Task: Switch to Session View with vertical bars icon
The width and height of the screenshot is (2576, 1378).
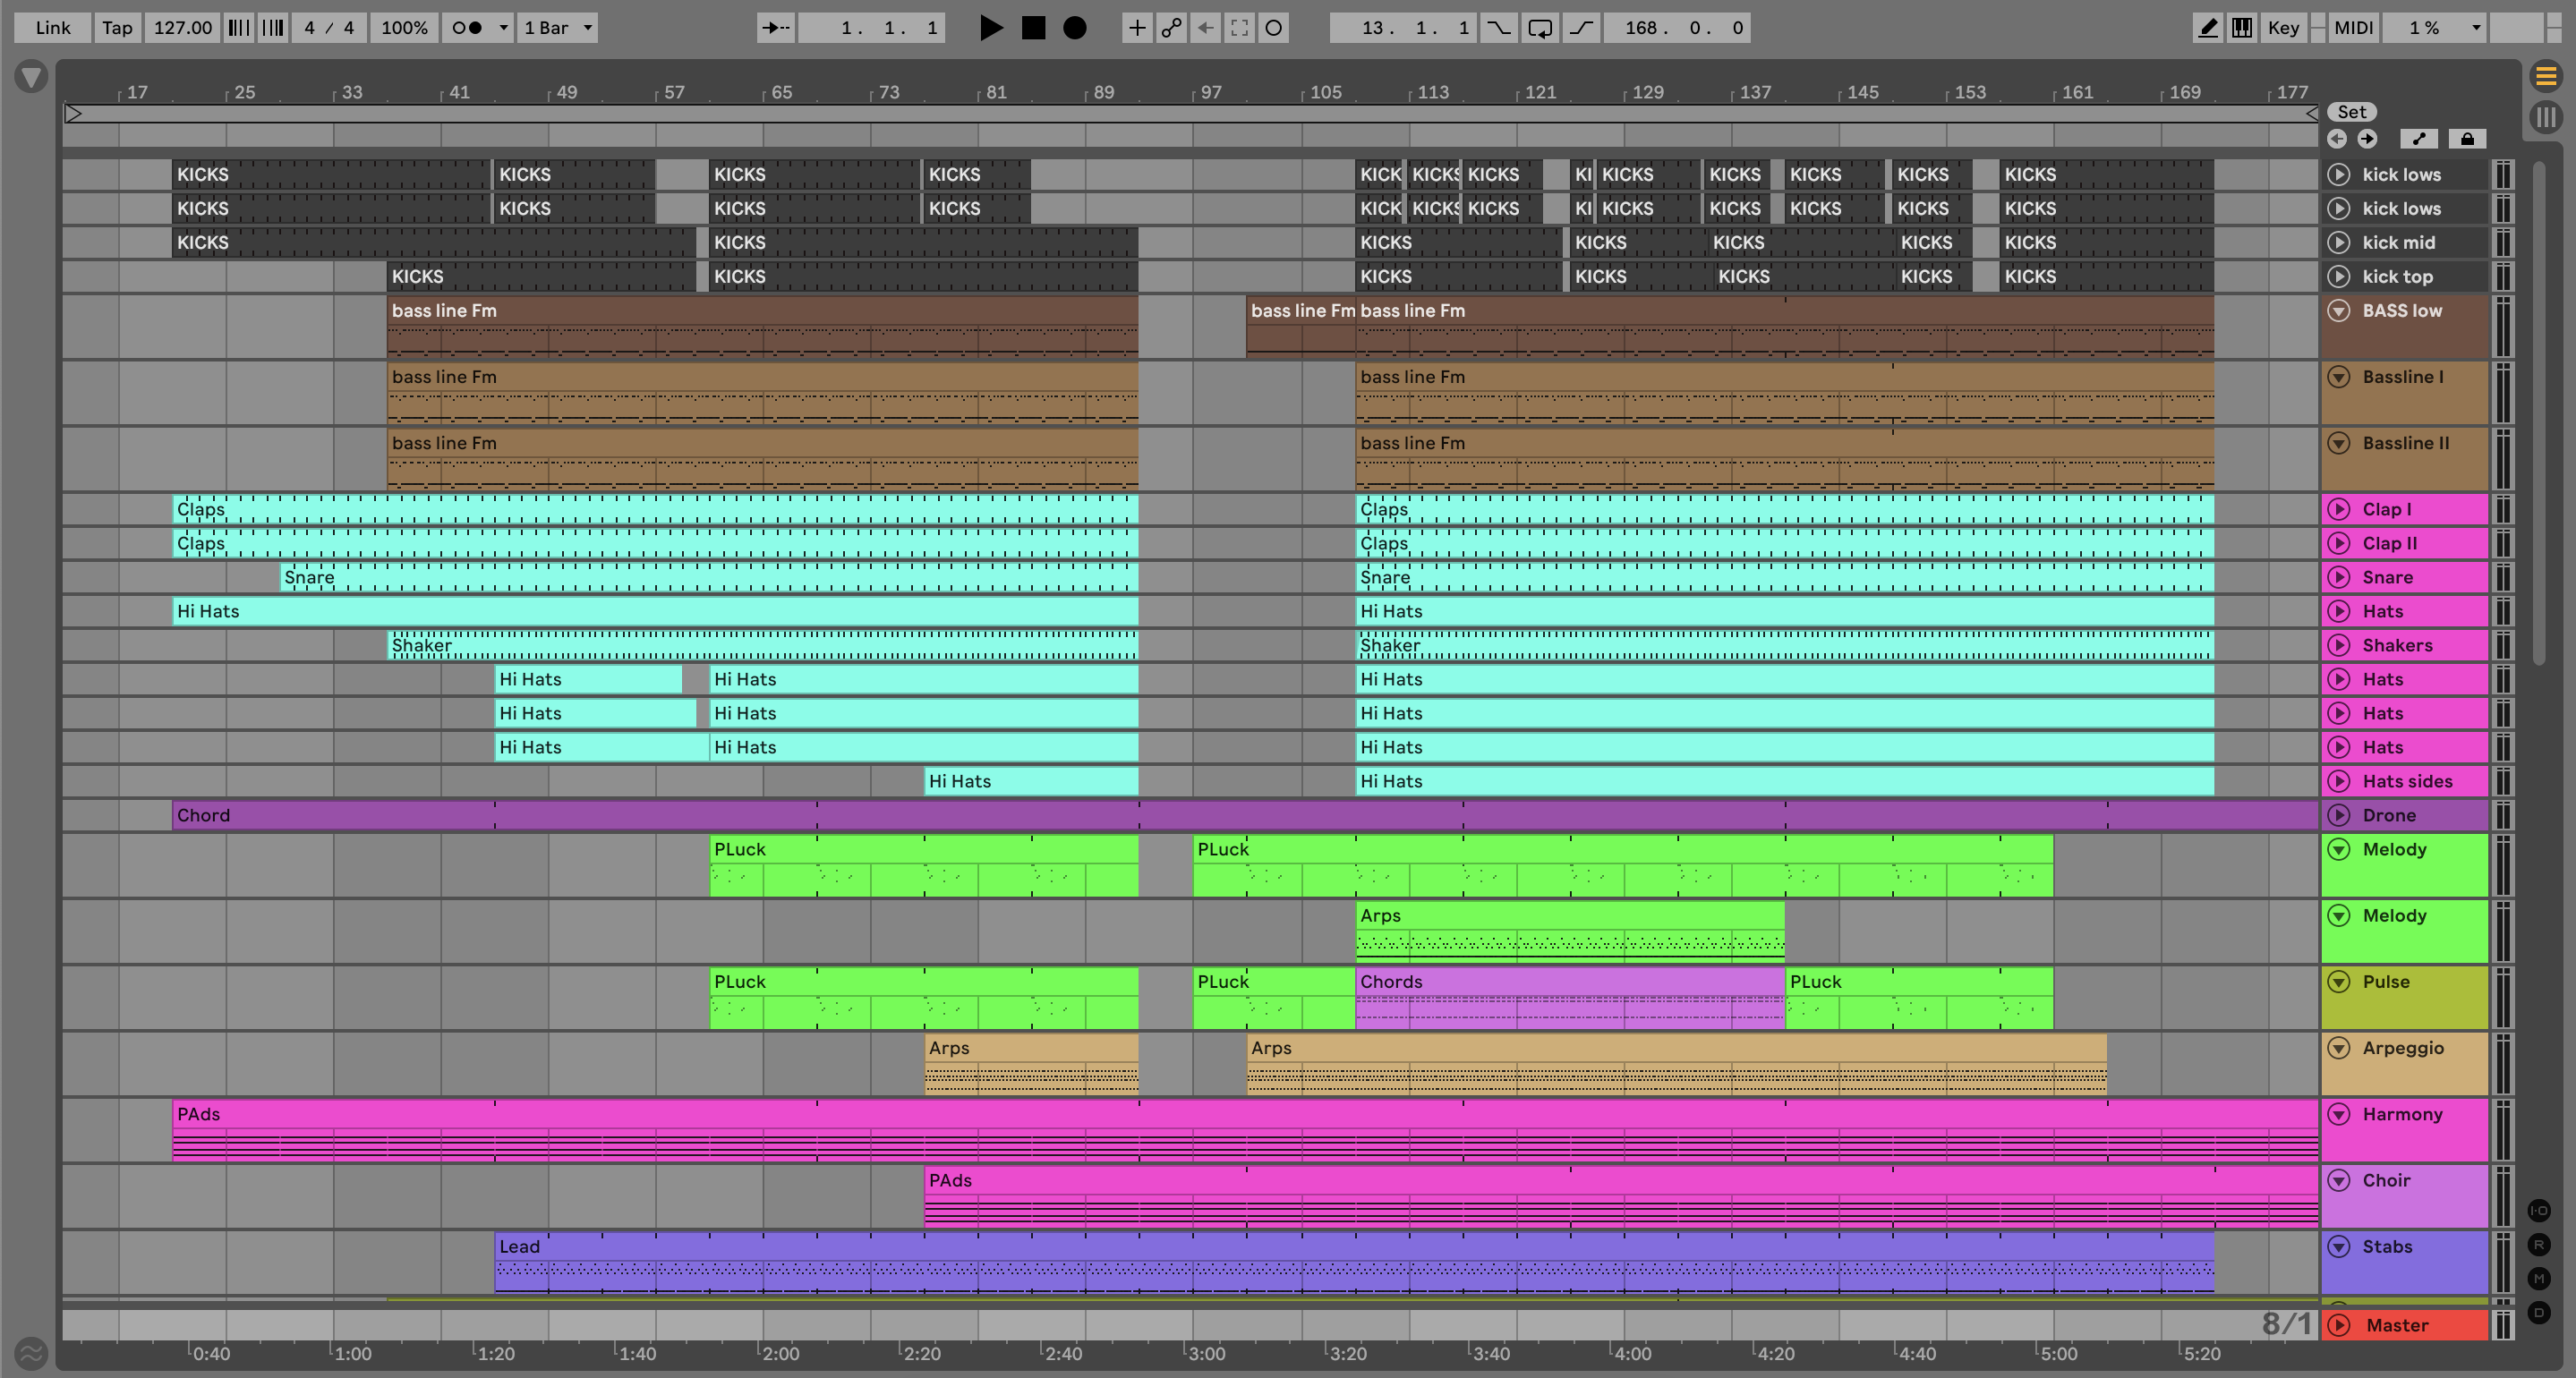Action: 2546,117
